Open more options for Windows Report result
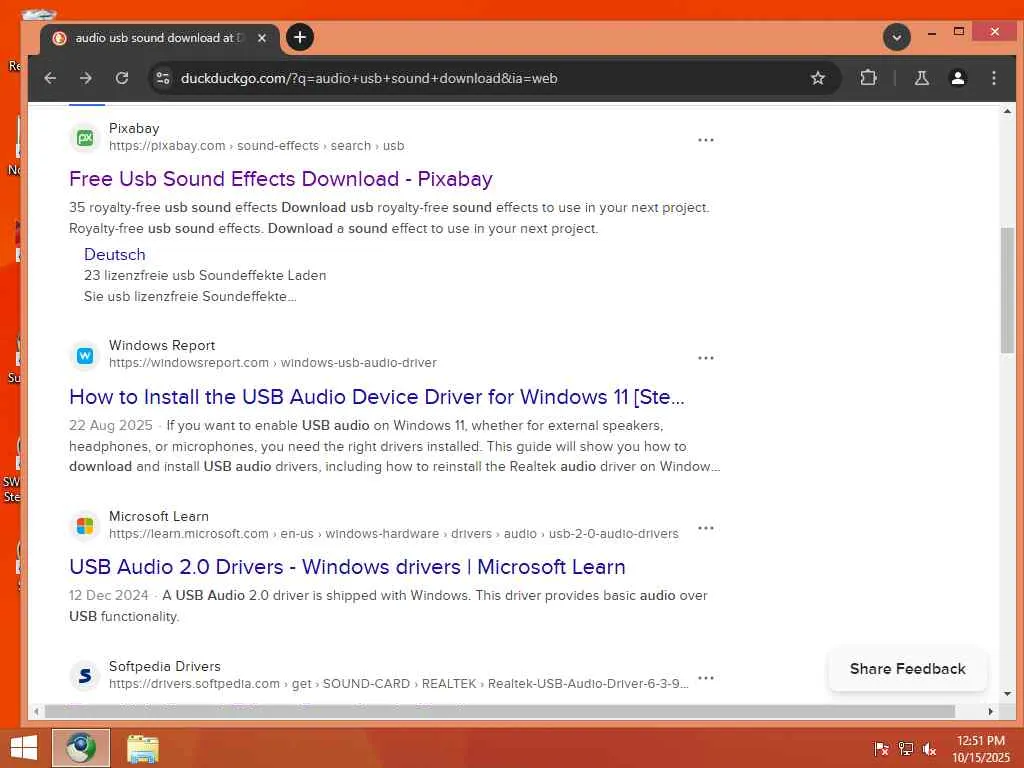 pos(706,358)
